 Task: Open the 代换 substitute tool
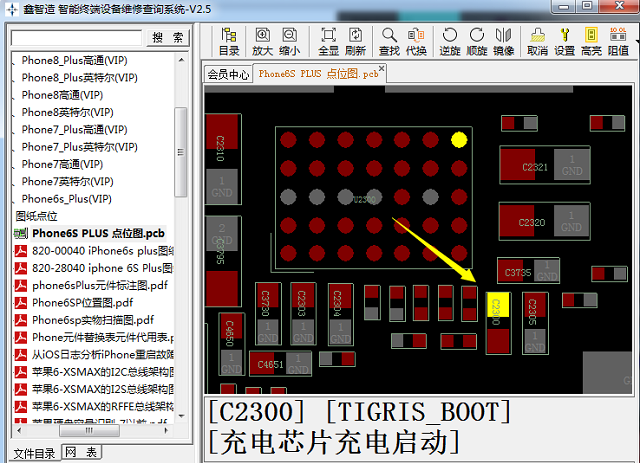coord(416,41)
